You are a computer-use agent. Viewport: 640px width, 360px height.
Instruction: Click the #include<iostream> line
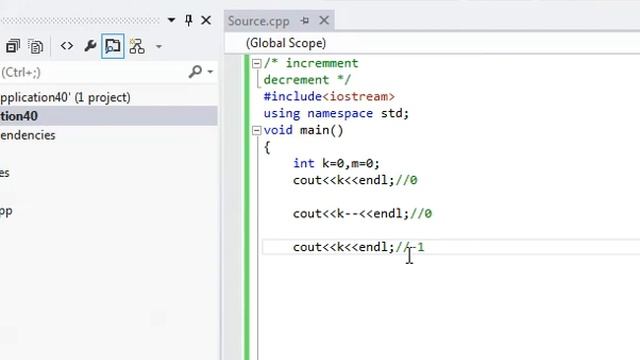tap(329, 97)
